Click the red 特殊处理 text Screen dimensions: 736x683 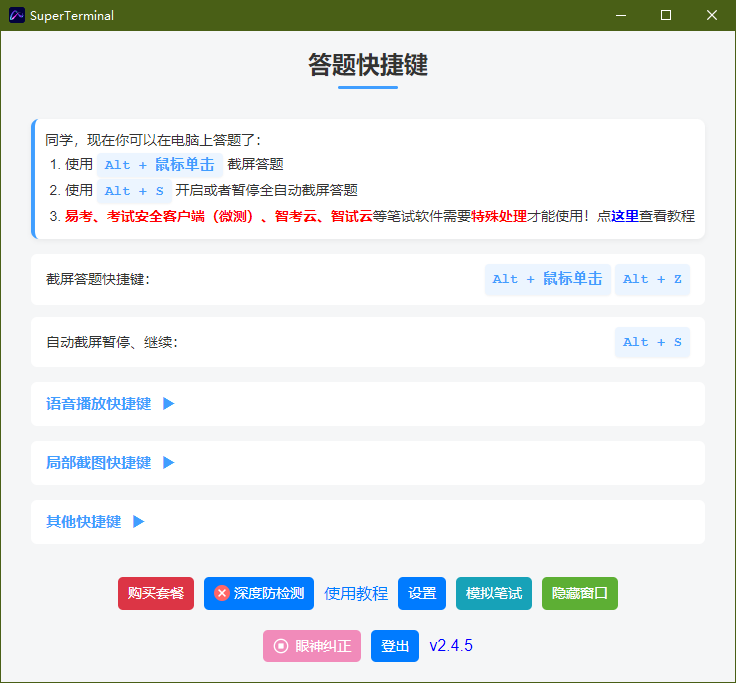click(x=499, y=216)
